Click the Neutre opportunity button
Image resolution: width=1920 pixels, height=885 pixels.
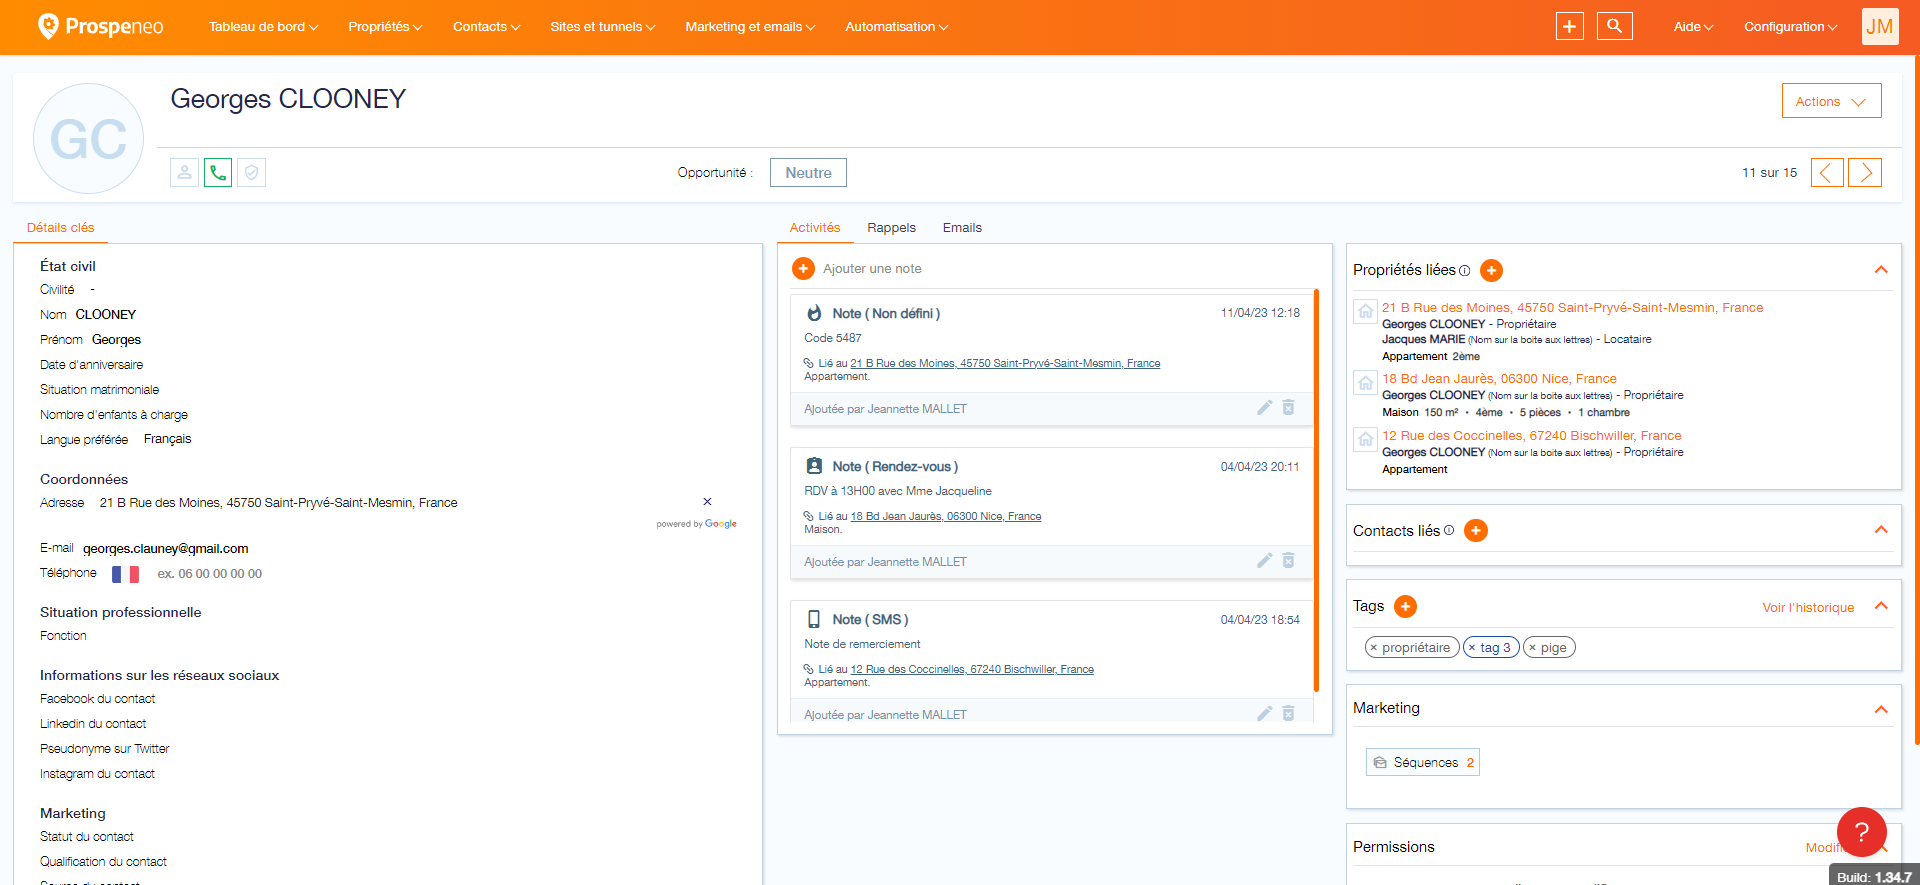pyautogui.click(x=808, y=173)
